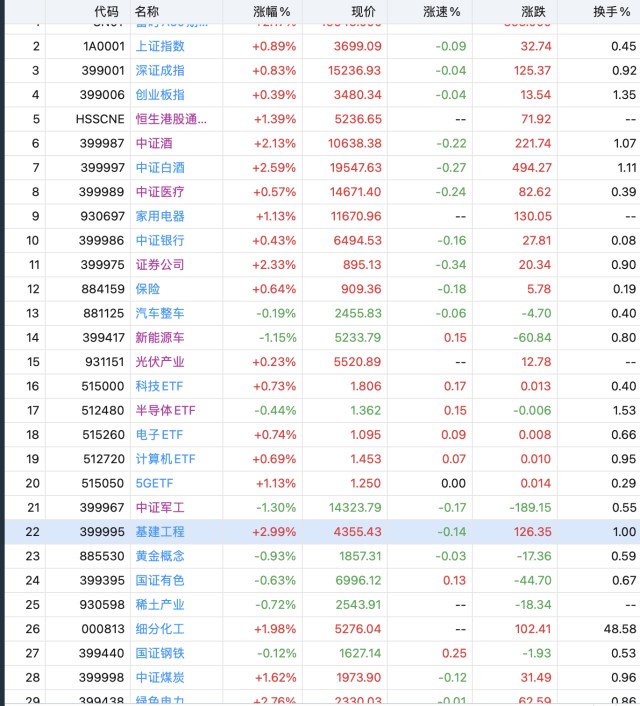Image resolution: width=640 pixels, height=706 pixels.
Task: Click row number 28
Action: 33,678
